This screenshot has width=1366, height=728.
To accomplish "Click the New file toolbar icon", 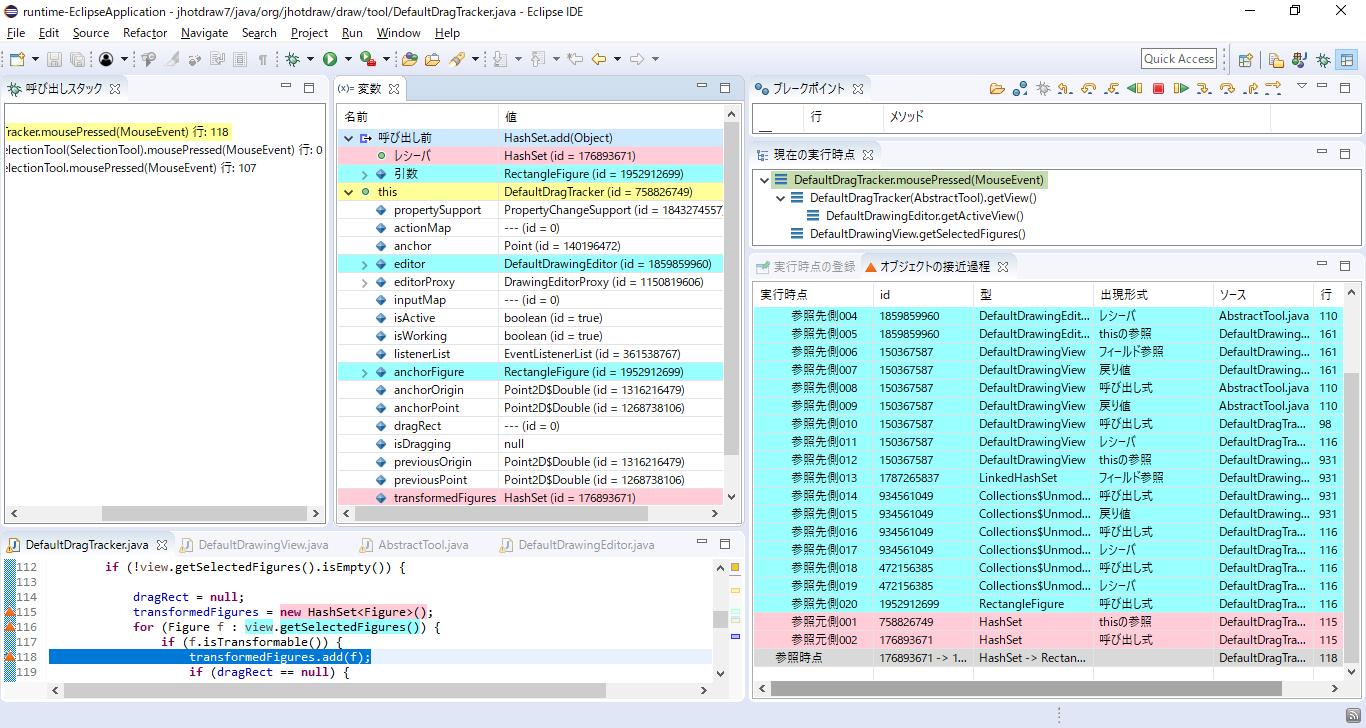I will [x=17, y=59].
